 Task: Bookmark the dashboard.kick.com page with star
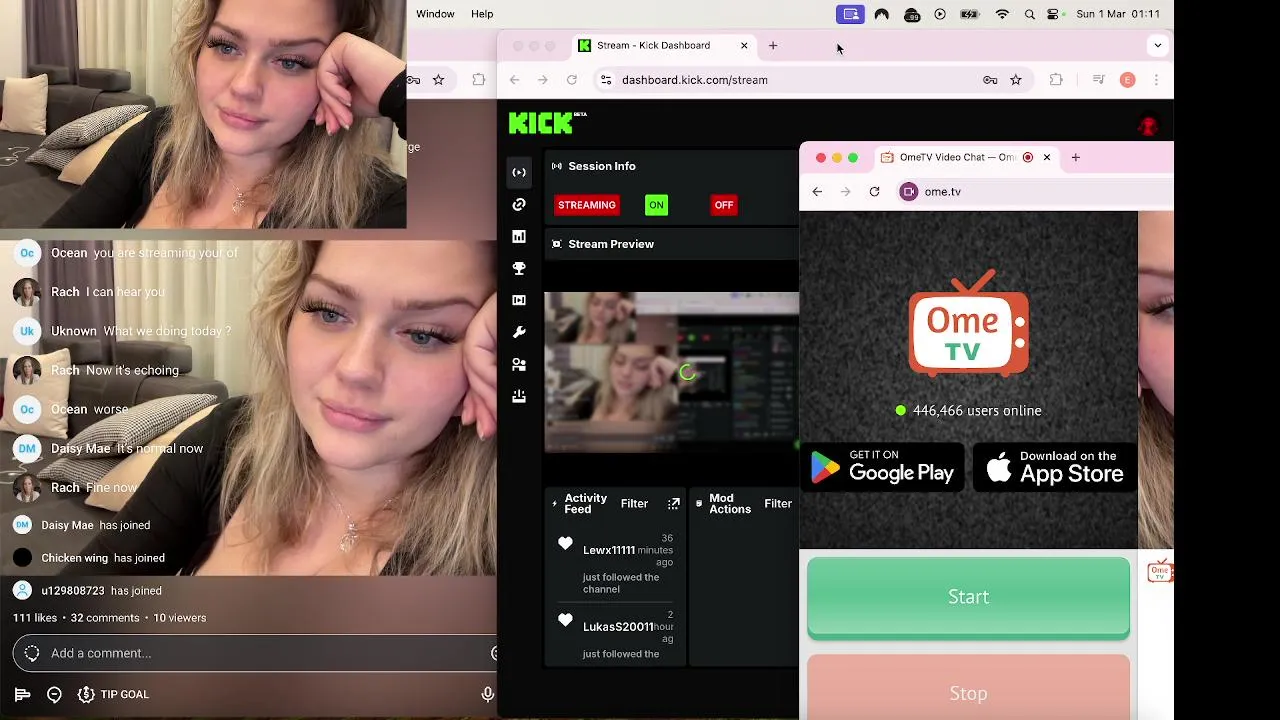point(1016,80)
